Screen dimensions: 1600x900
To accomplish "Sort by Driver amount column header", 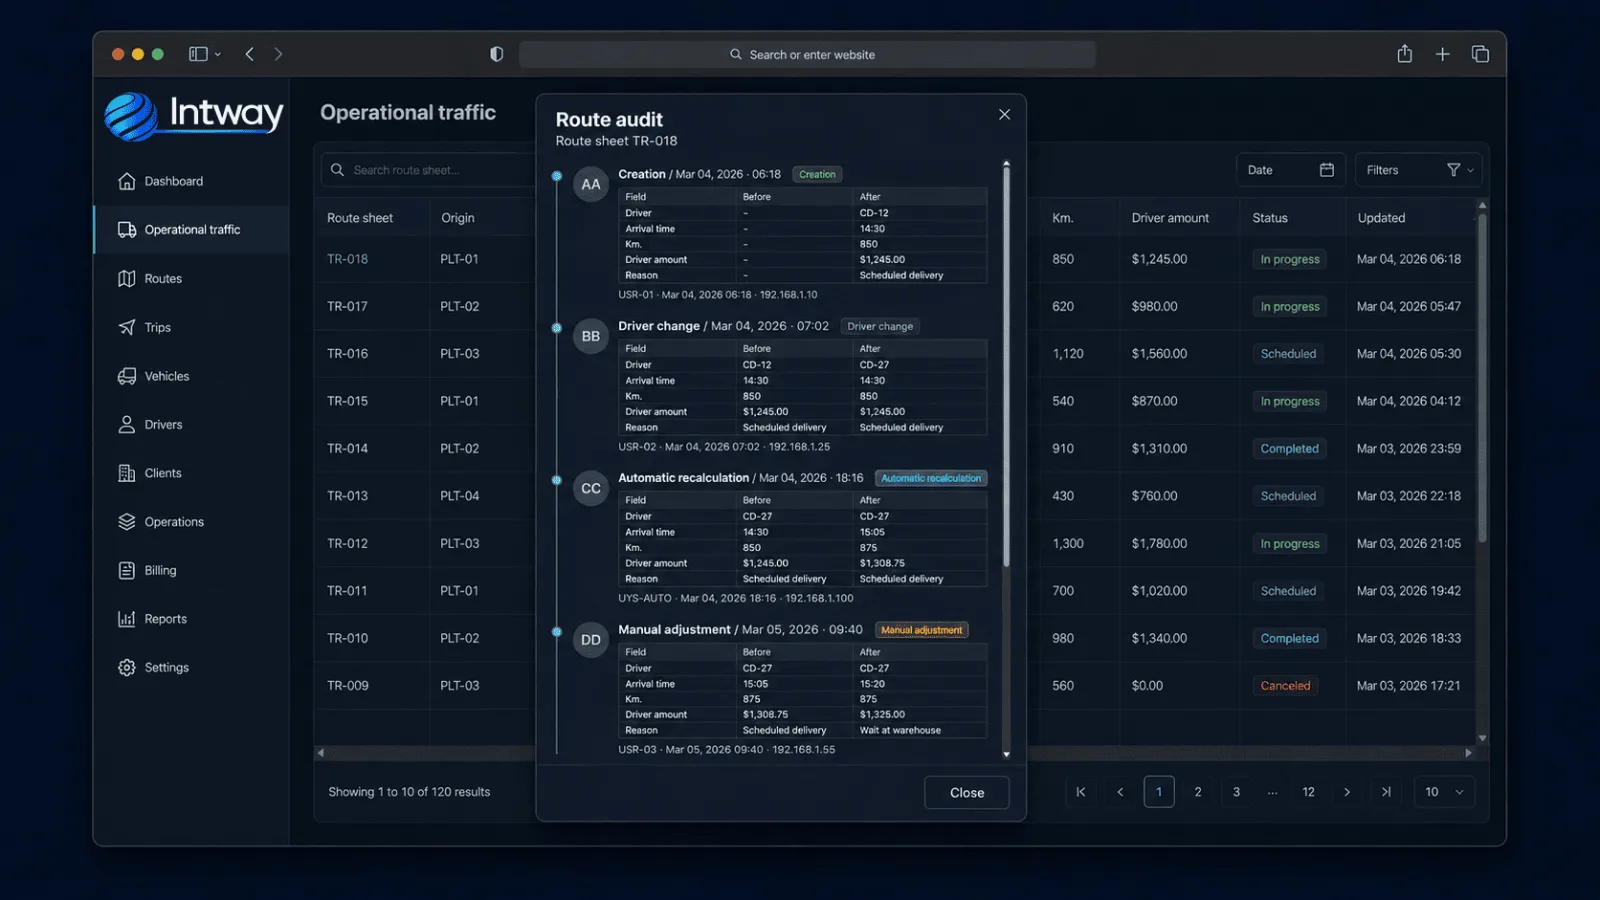I will [1170, 218].
